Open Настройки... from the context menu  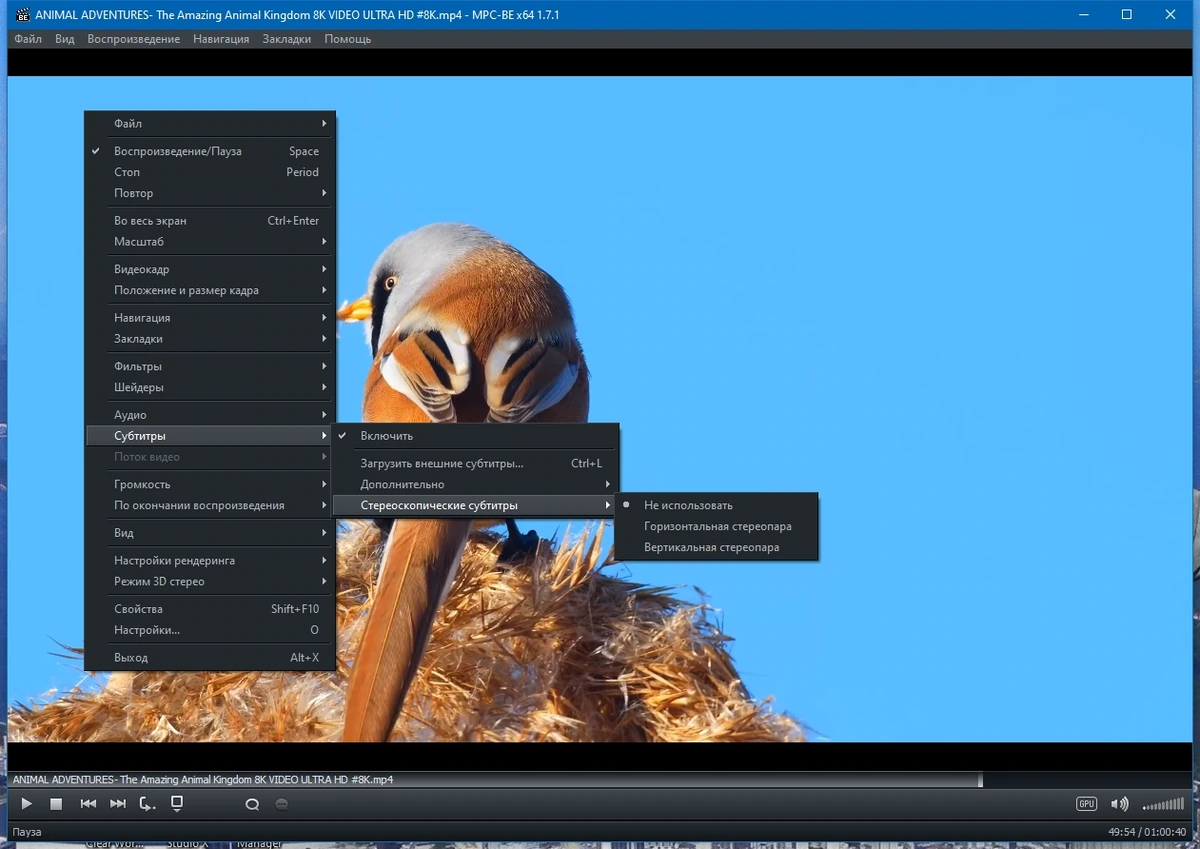point(210,630)
